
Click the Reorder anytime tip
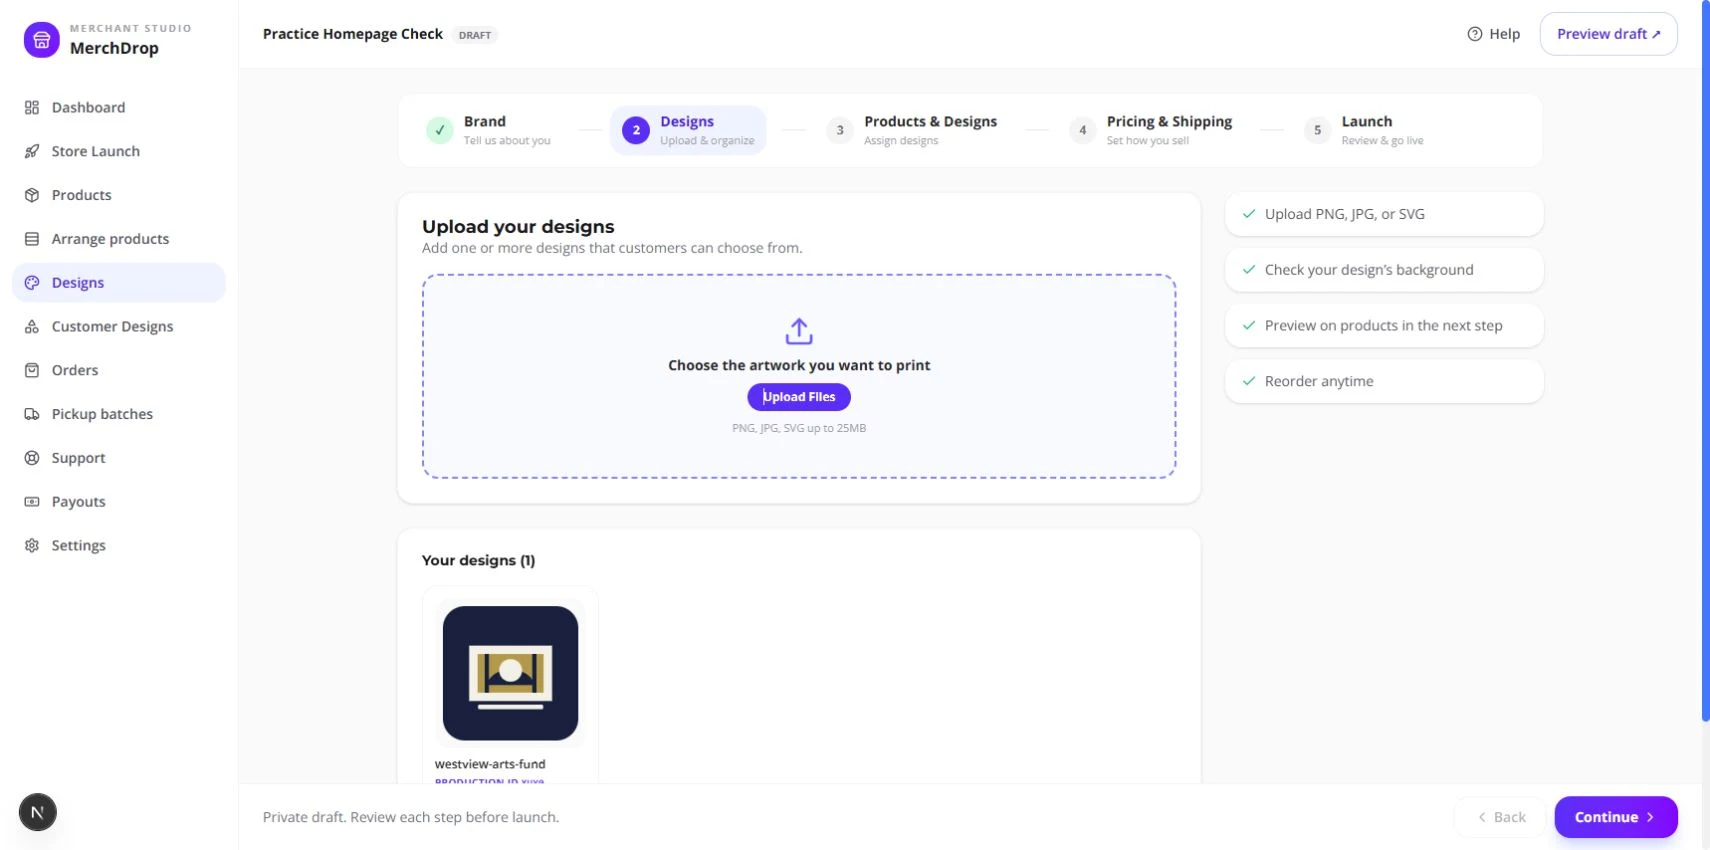tap(1384, 381)
